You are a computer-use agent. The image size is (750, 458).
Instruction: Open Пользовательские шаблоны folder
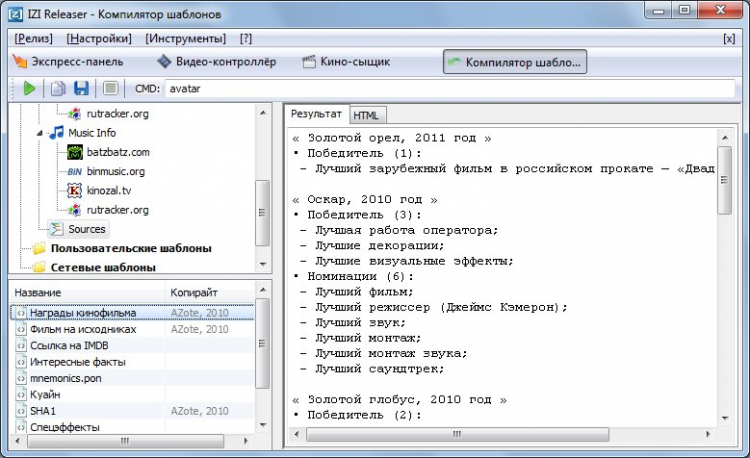click(x=131, y=248)
